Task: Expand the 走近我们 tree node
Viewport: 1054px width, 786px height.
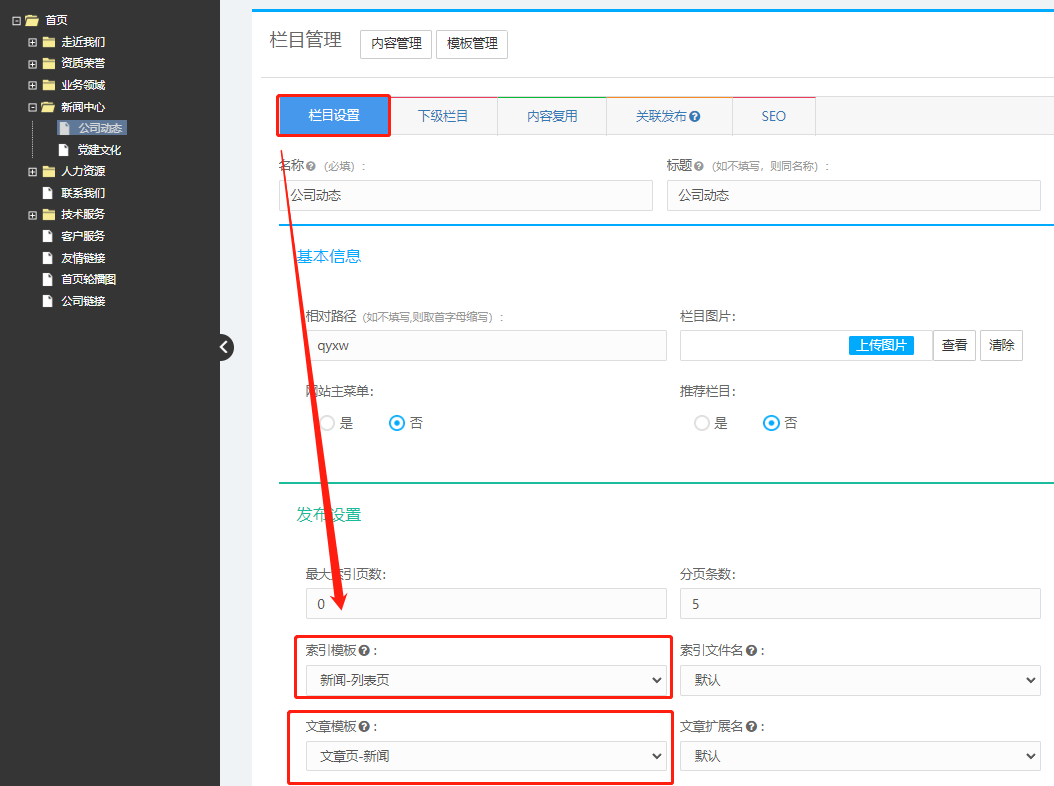Action: 33,42
